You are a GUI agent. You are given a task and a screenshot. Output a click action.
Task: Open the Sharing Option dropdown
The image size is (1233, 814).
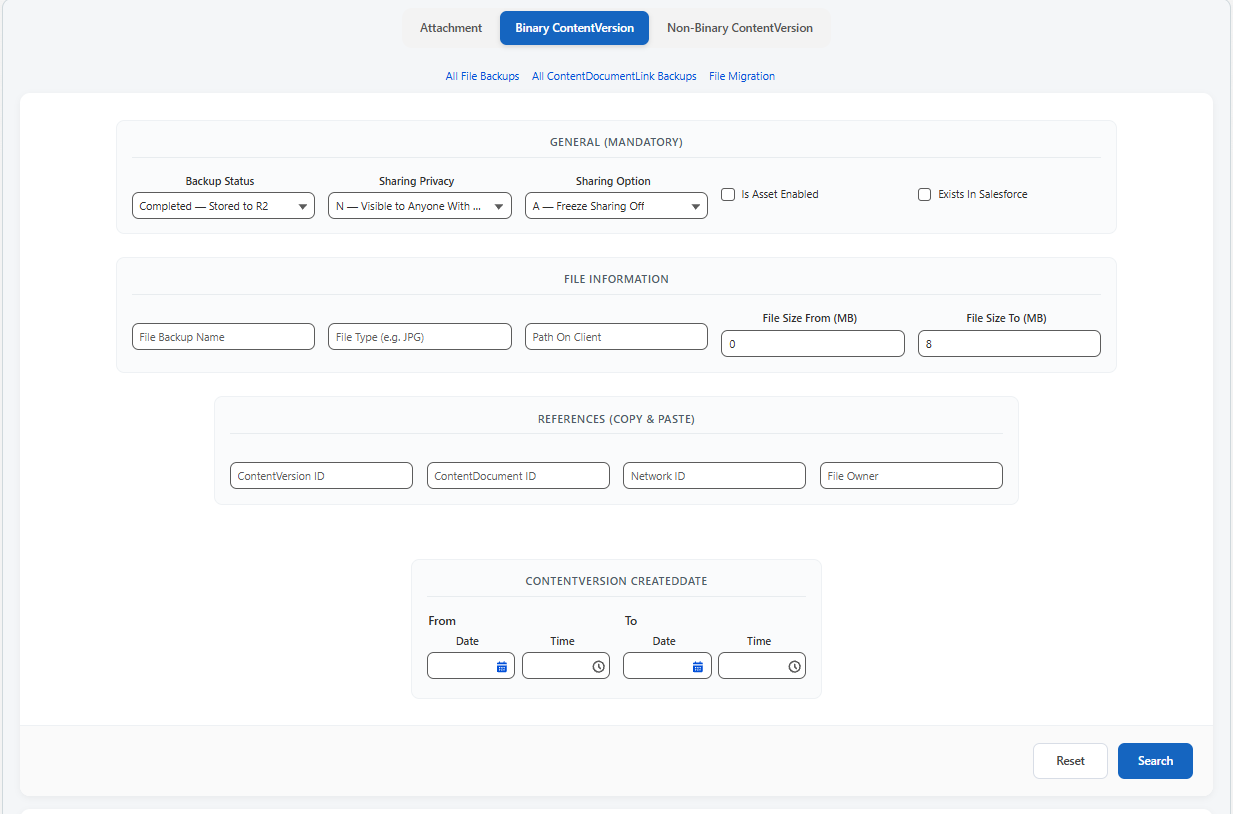point(616,206)
